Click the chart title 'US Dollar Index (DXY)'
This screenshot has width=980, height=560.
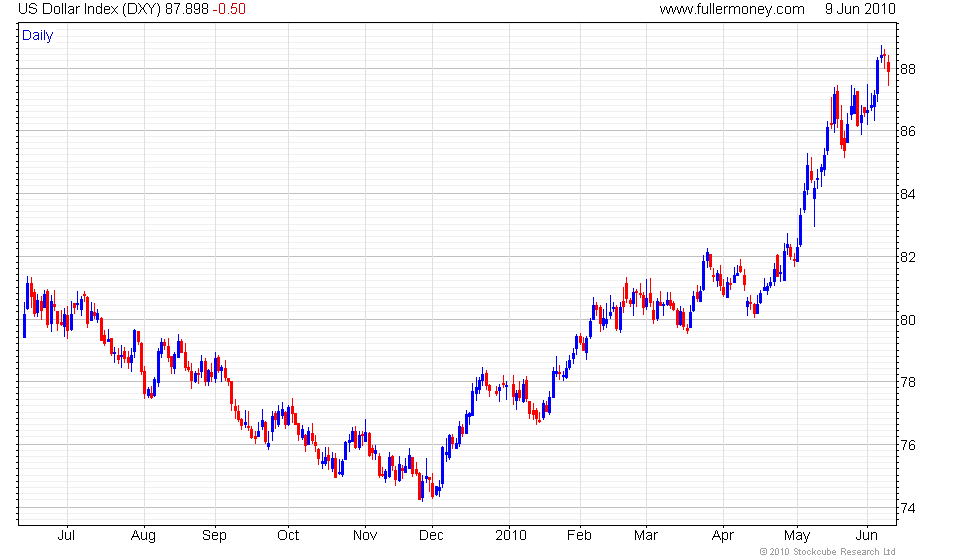[90, 9]
